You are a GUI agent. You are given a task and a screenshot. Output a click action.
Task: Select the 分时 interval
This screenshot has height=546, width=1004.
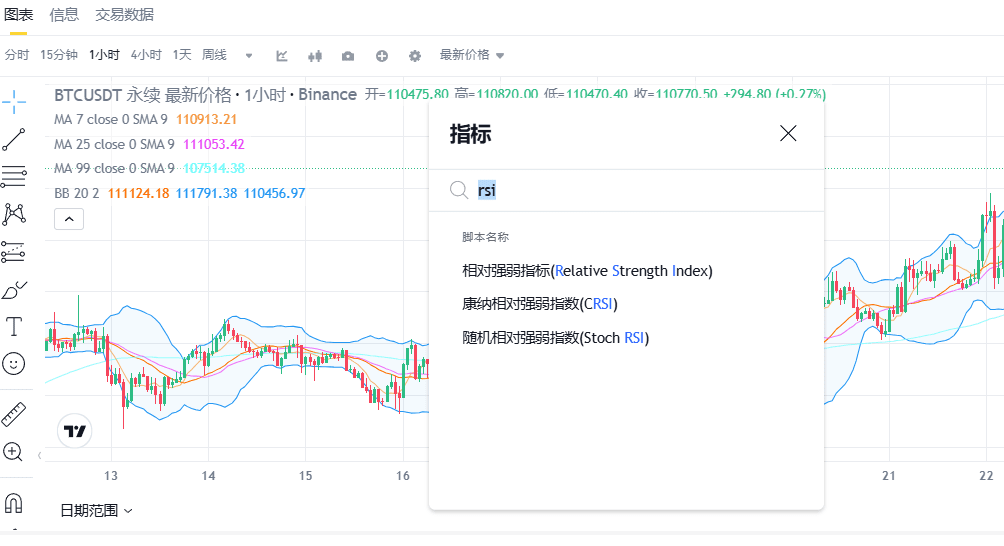[17, 55]
